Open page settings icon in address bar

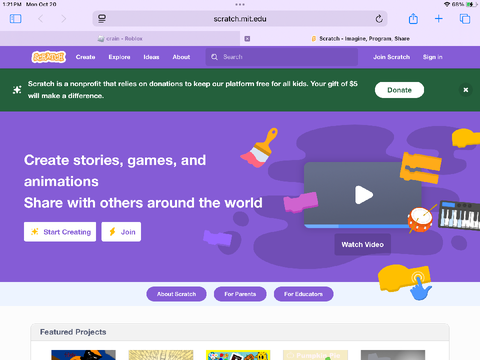(102, 19)
